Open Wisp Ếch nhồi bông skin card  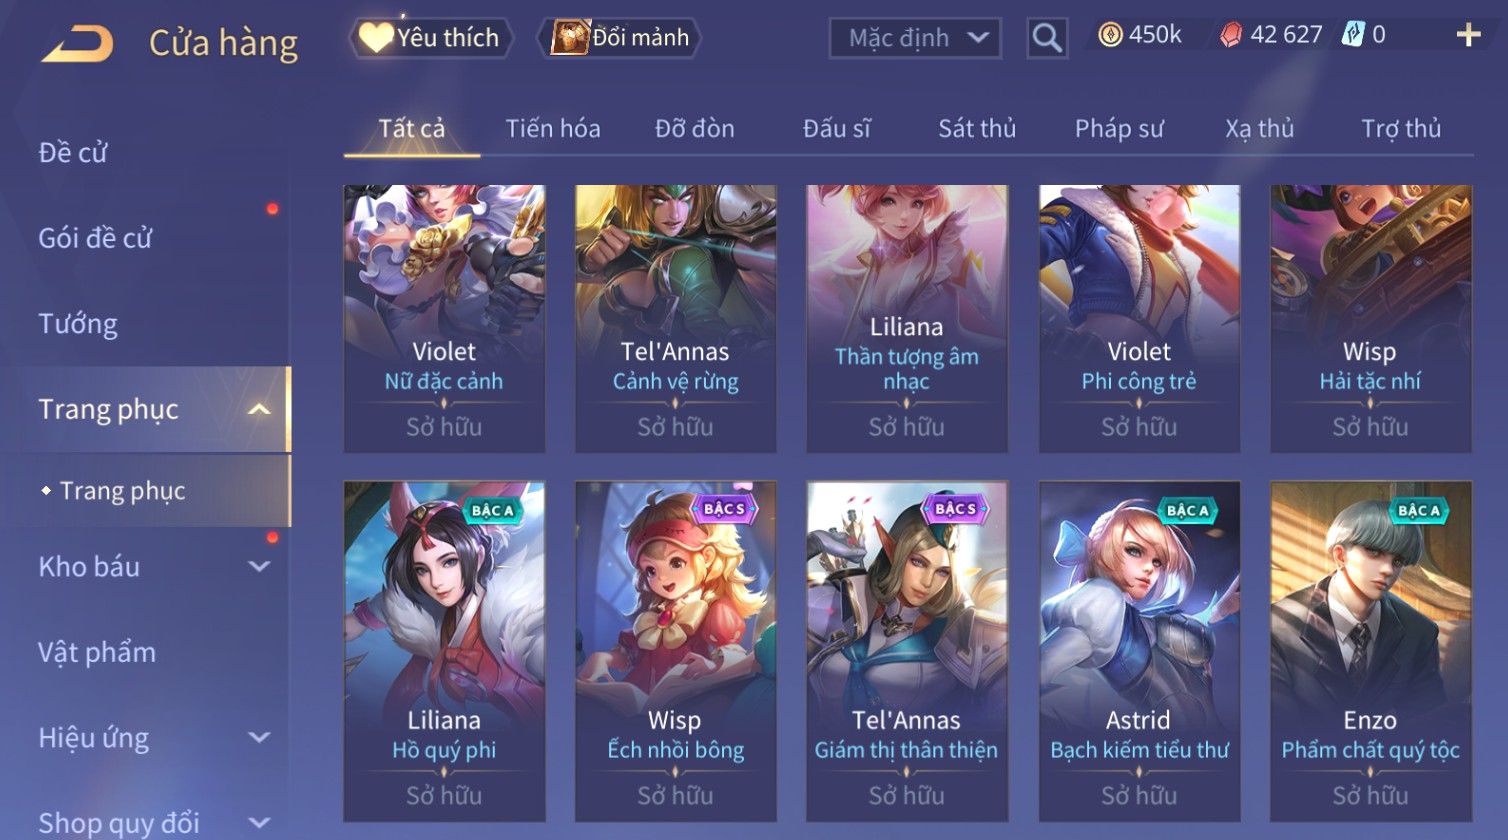click(x=675, y=651)
